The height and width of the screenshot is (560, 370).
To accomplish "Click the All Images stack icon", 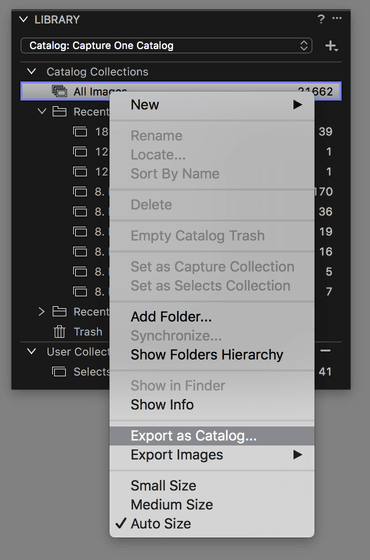I will pyautogui.click(x=59, y=91).
